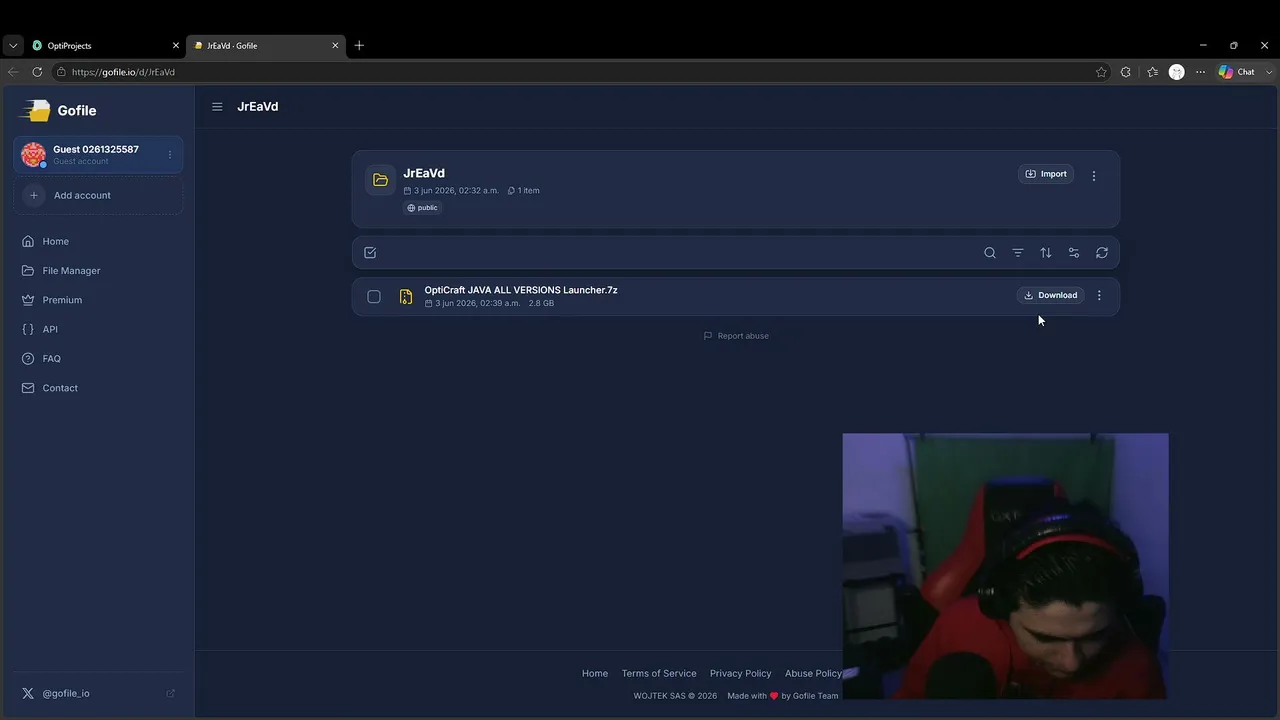Click the yellow folder icon beside JrEaVd

pyautogui.click(x=380, y=180)
